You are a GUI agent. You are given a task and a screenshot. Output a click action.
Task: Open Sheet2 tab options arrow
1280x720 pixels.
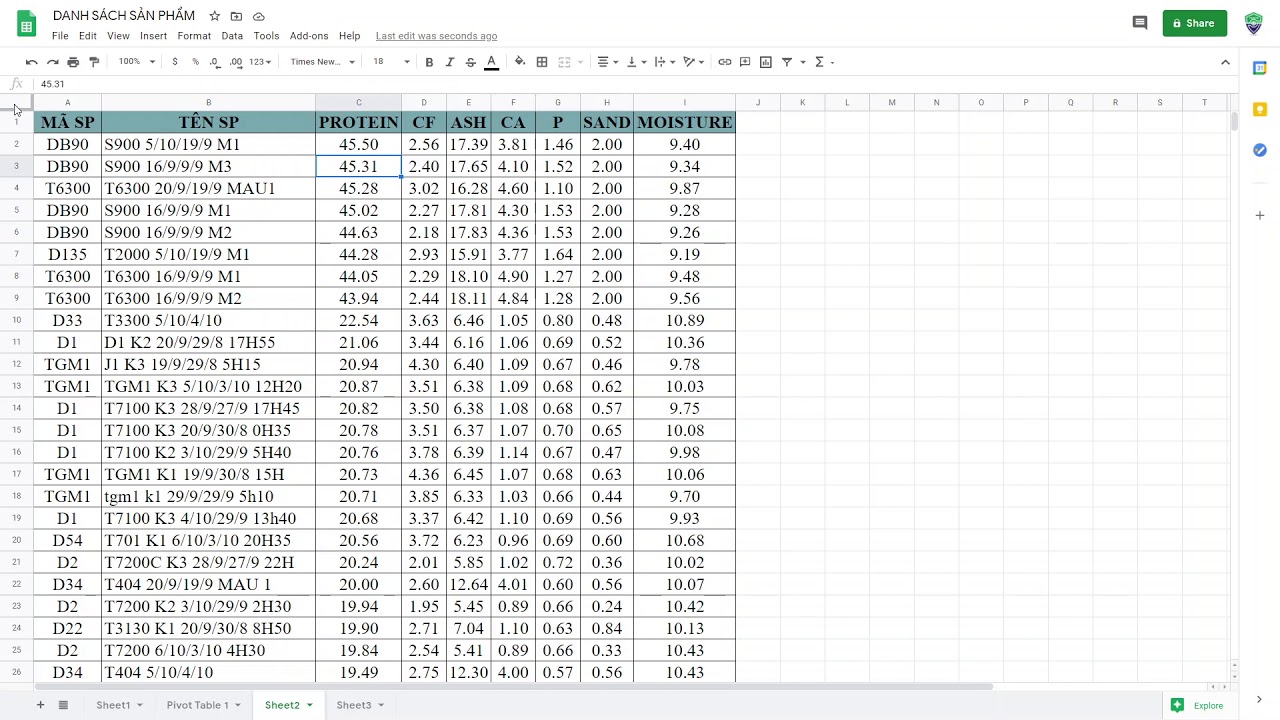[309, 705]
